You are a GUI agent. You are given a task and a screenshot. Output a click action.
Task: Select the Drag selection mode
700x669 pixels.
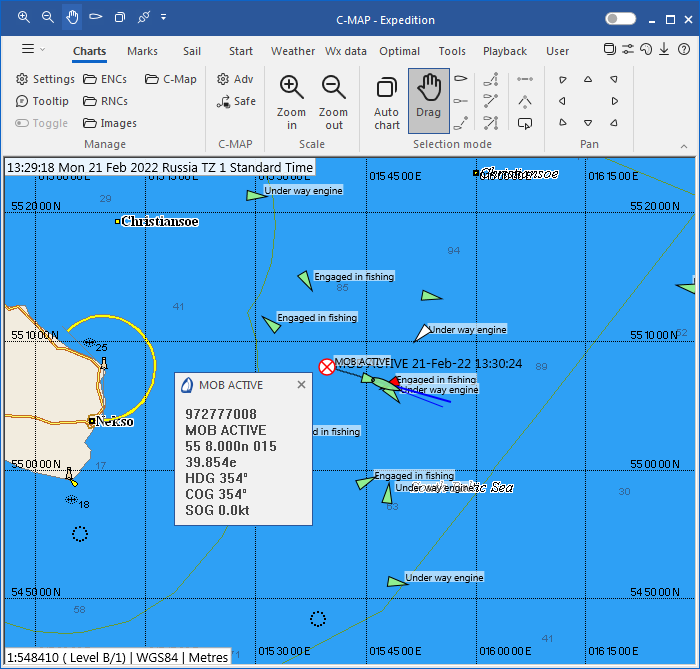[x=429, y=101]
